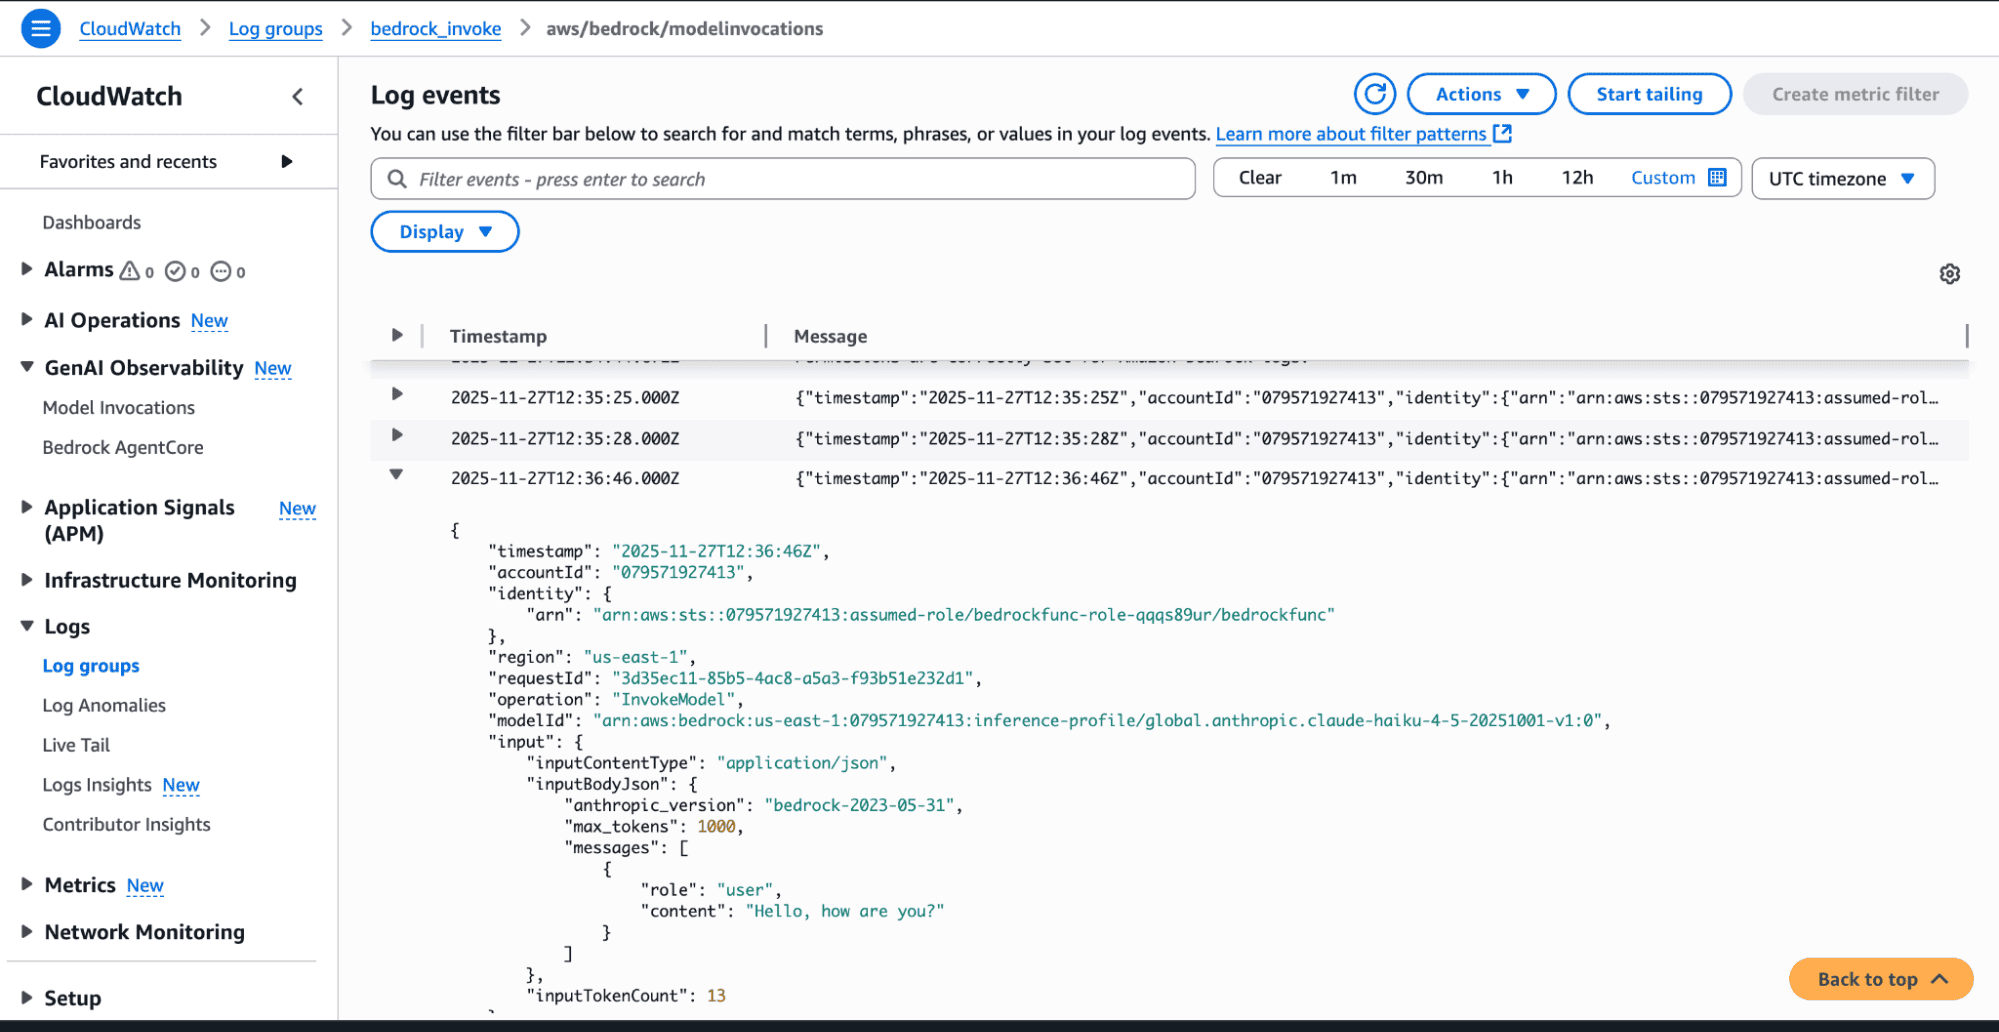Click the Alarms OK checkmark icon

coord(175,271)
